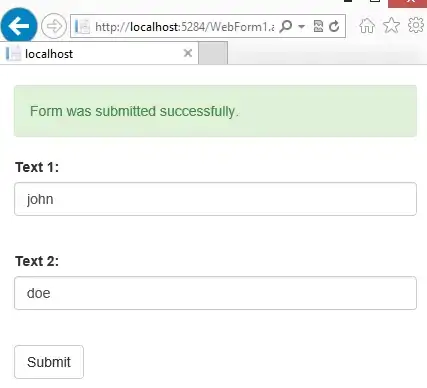The image size is (427, 388).
Task: Toggle the Compatibility View broken-page icon
Action: pyautogui.click(x=318, y=26)
